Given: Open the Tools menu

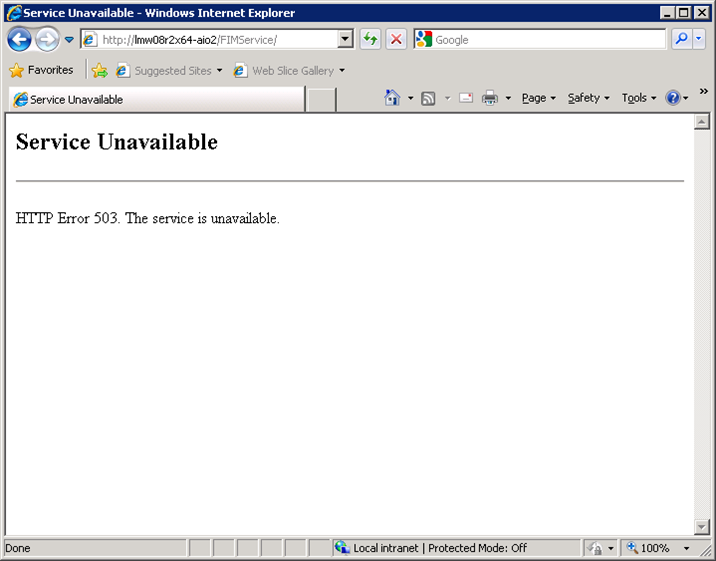Looking at the screenshot, I should click(x=639, y=98).
